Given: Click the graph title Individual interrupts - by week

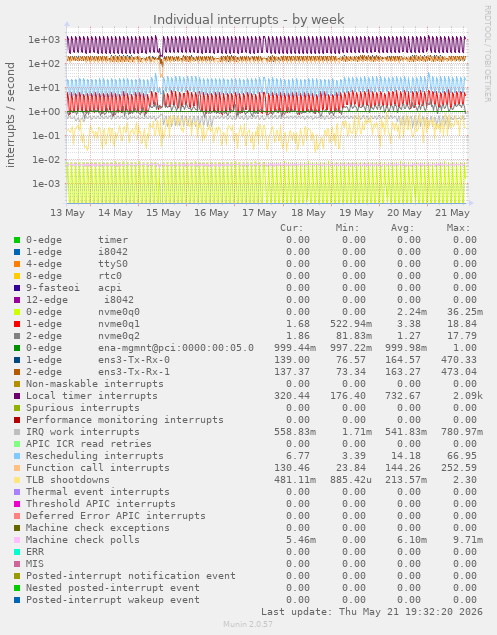Looking at the screenshot, I should pos(248,19).
